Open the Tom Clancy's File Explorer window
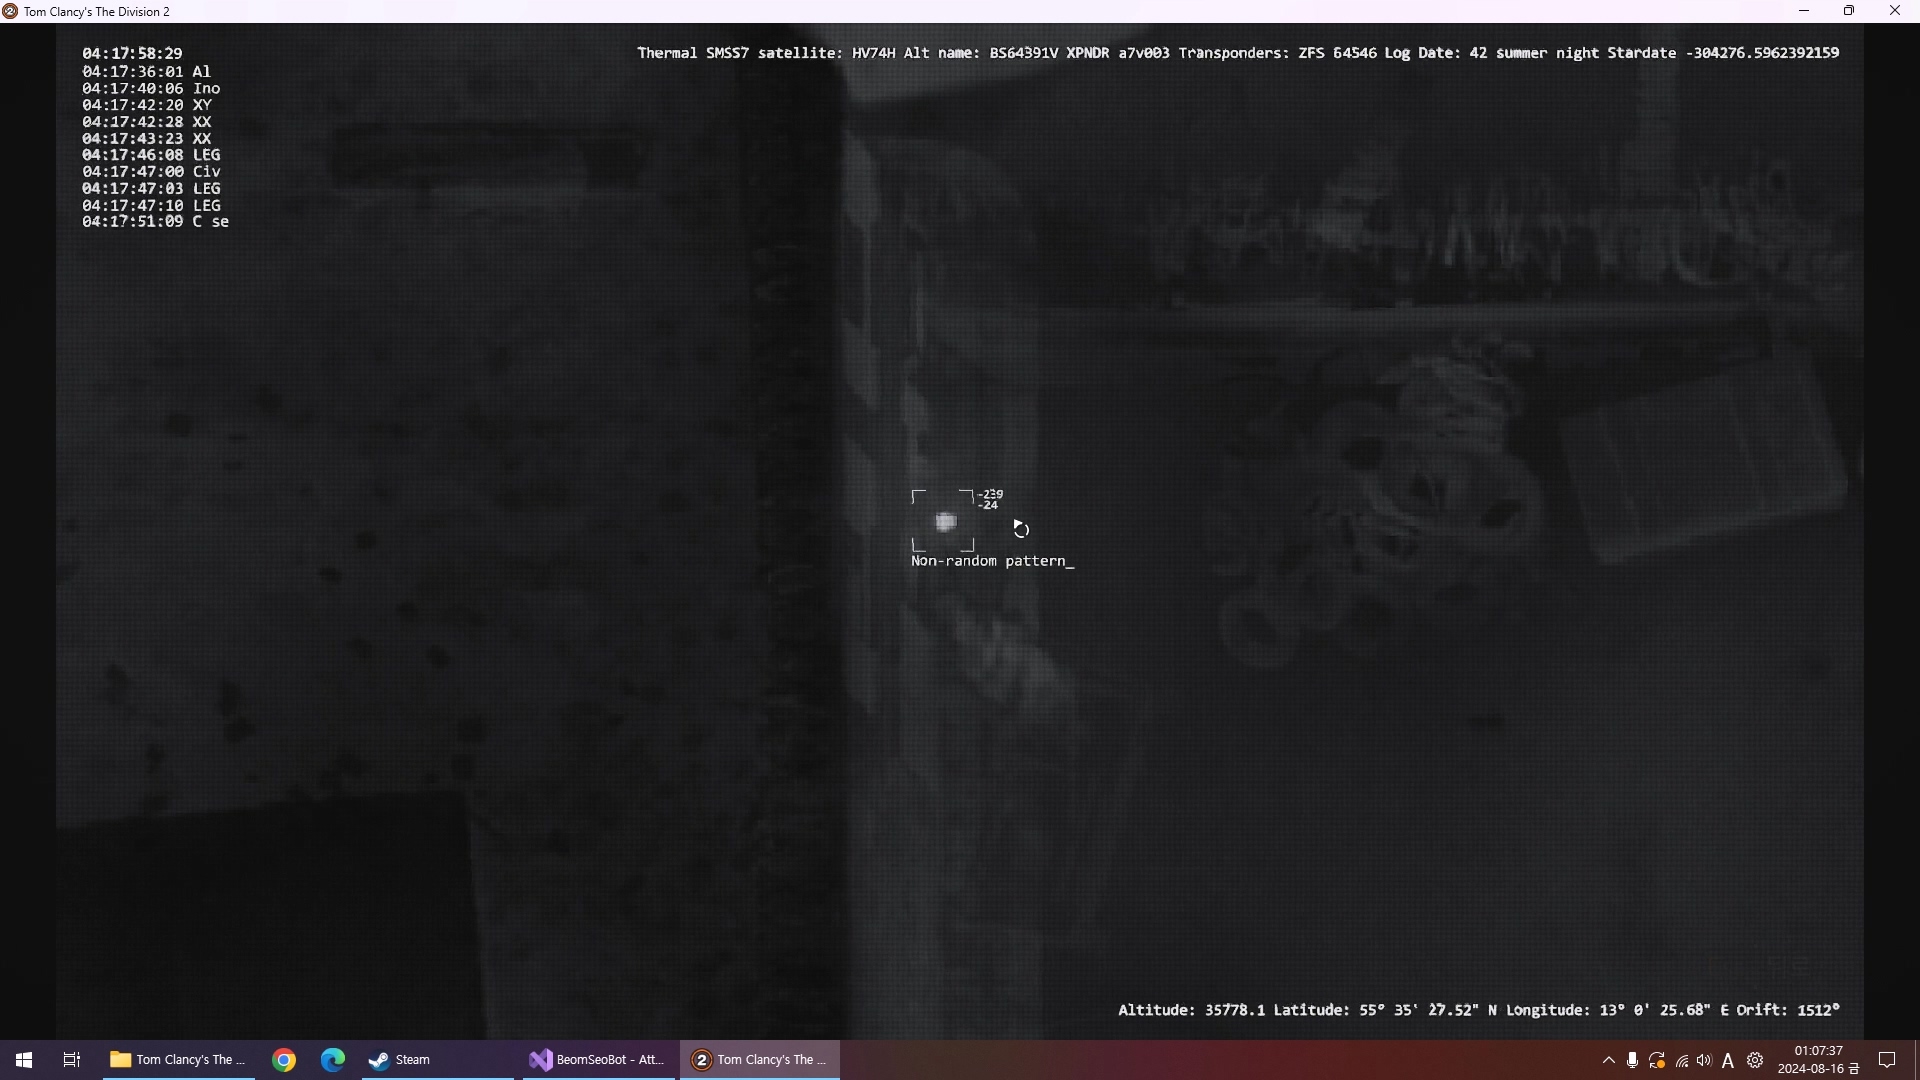This screenshot has height=1080, width=1920. (178, 1060)
